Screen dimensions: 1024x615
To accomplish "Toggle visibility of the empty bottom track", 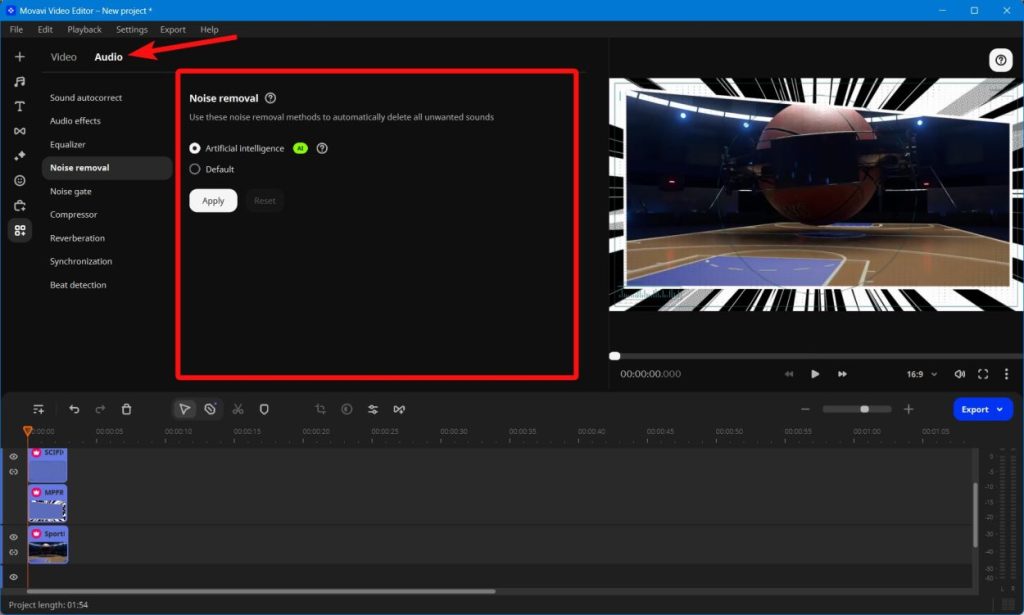I will 14,577.
